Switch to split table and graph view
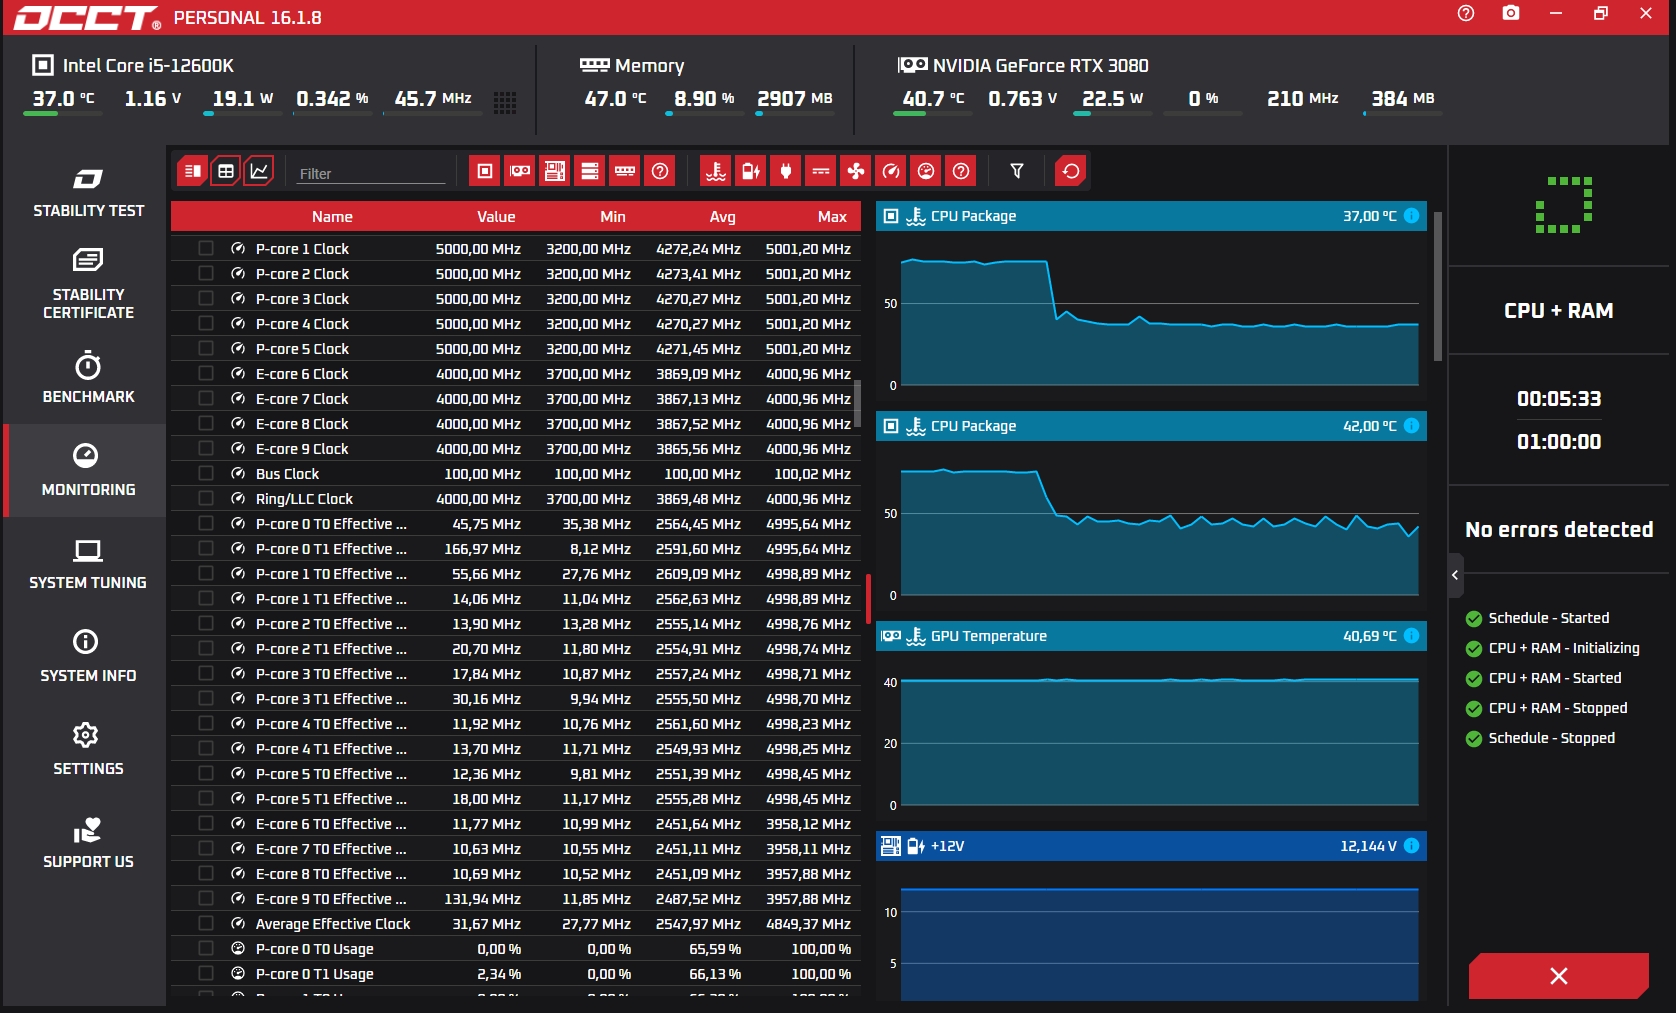The image size is (1676, 1013). point(193,171)
